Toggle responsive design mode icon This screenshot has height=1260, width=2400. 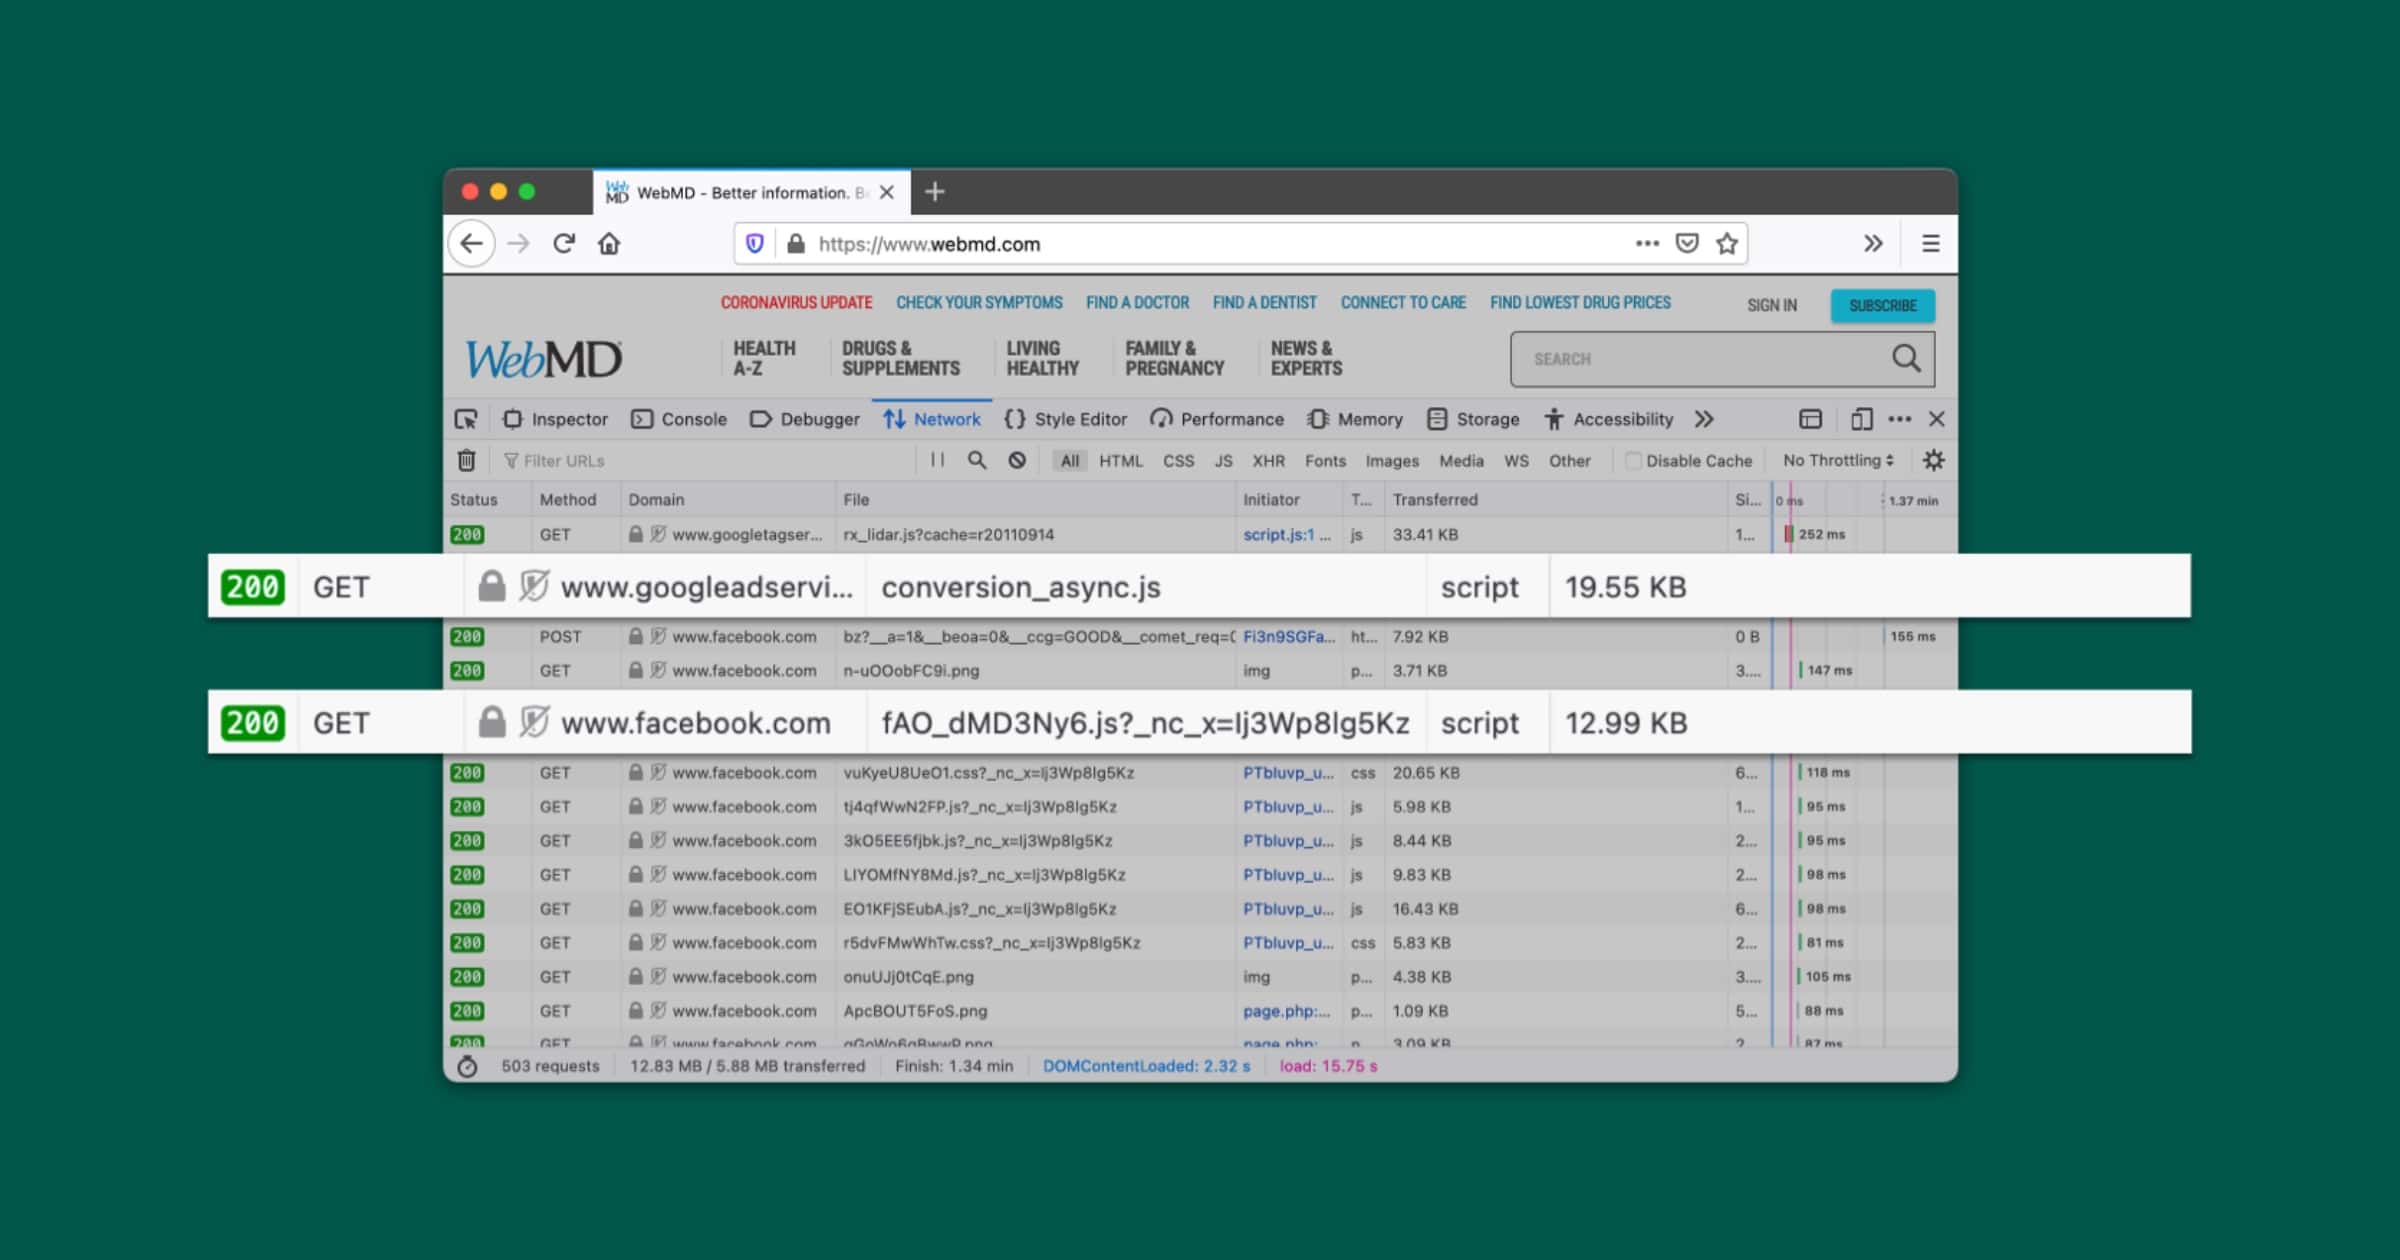(1860, 419)
